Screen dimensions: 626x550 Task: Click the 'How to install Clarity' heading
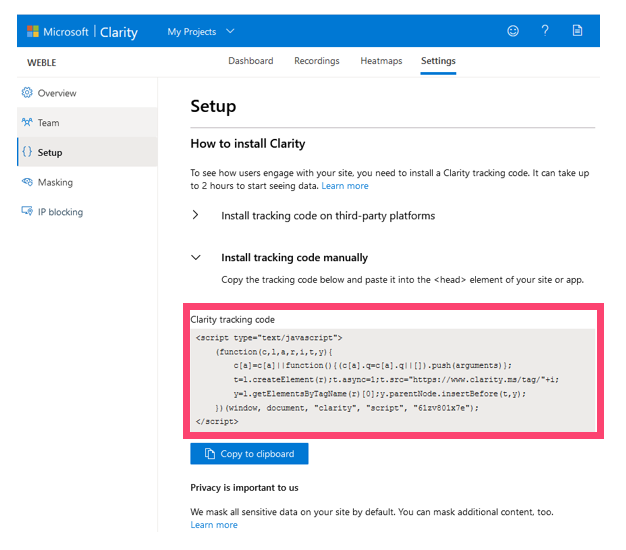tap(248, 144)
